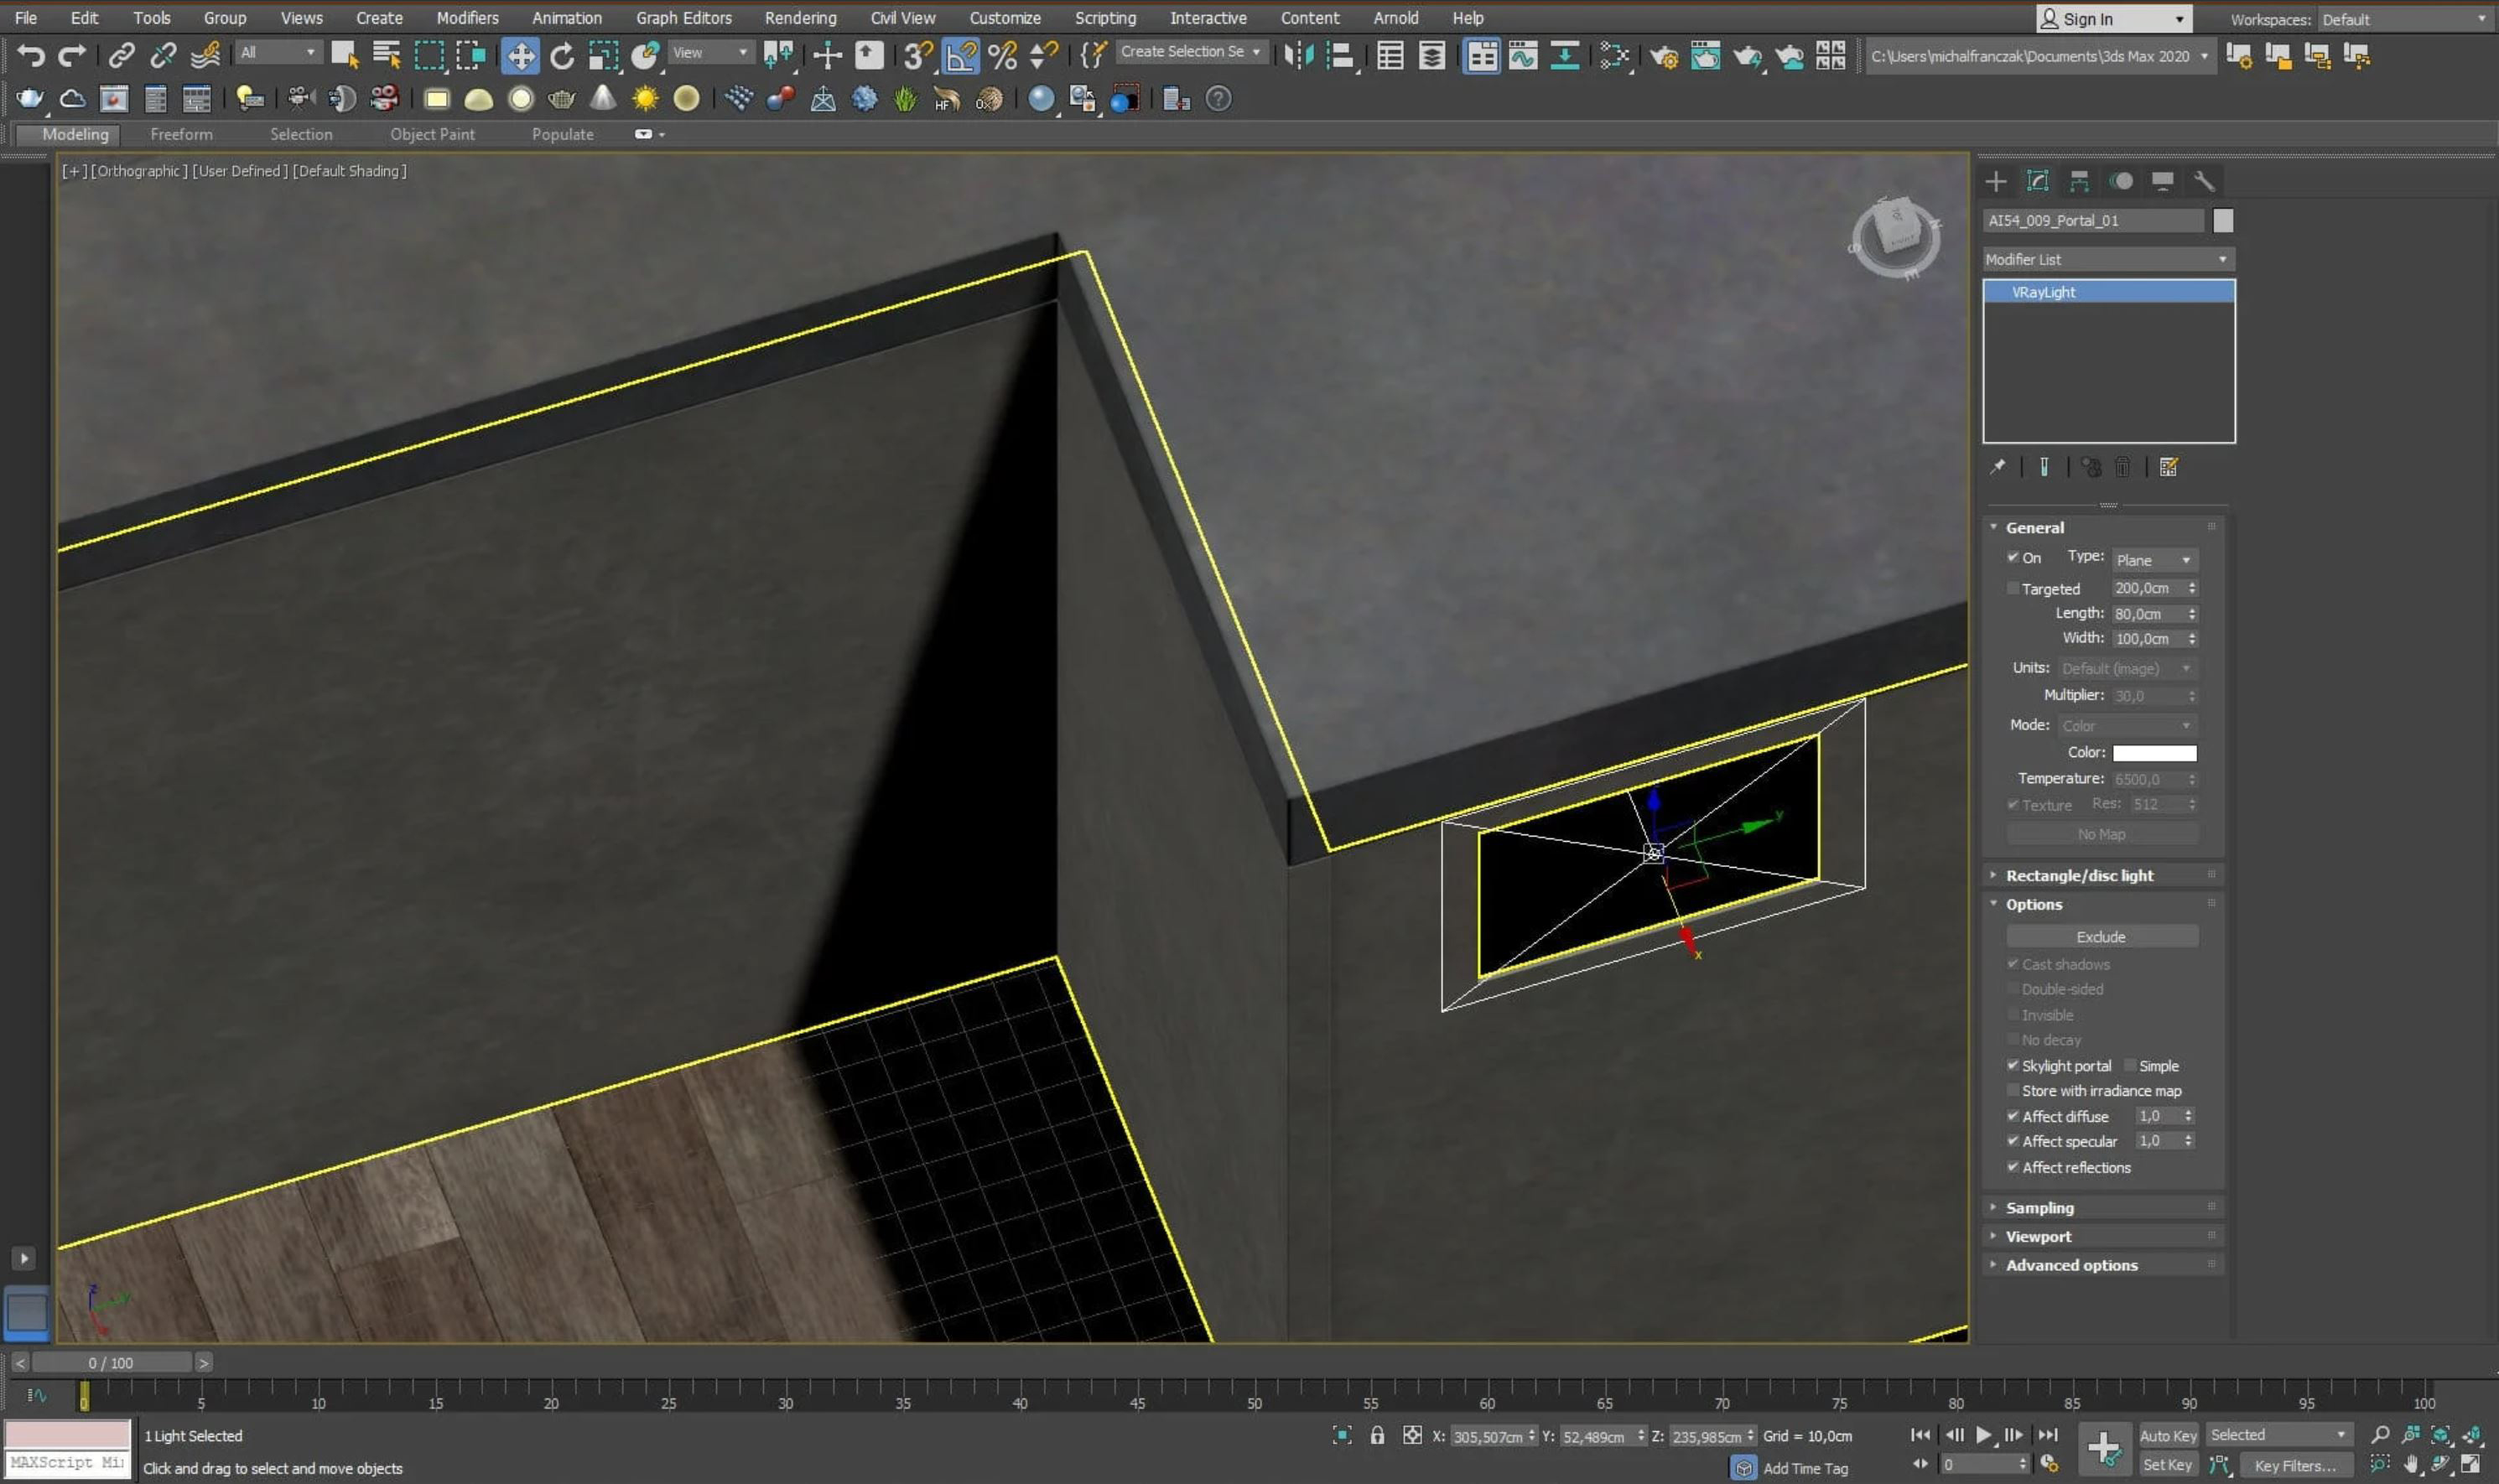Expand the Sampling rollout
The height and width of the screenshot is (1484, 2499).
click(2040, 1208)
